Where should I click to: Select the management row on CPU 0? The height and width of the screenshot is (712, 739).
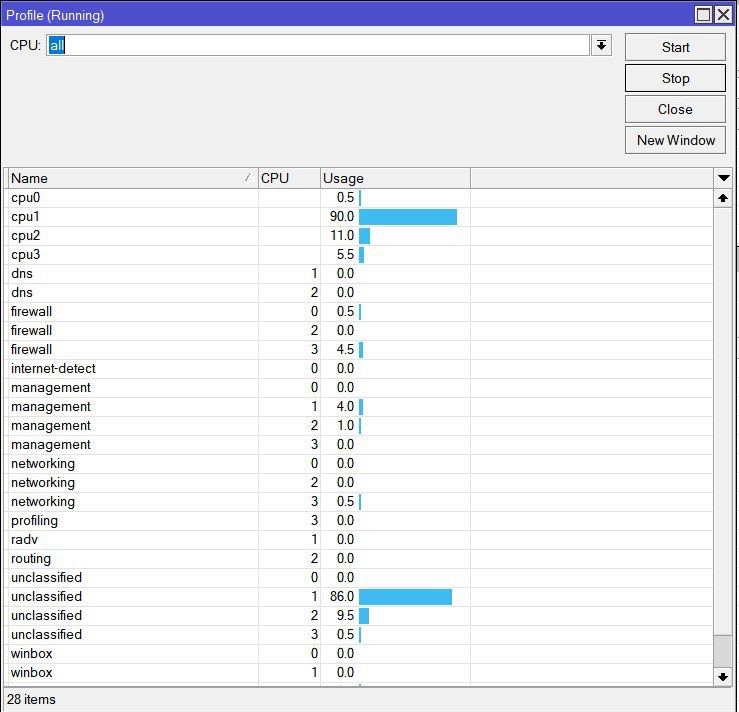[x=361, y=388]
